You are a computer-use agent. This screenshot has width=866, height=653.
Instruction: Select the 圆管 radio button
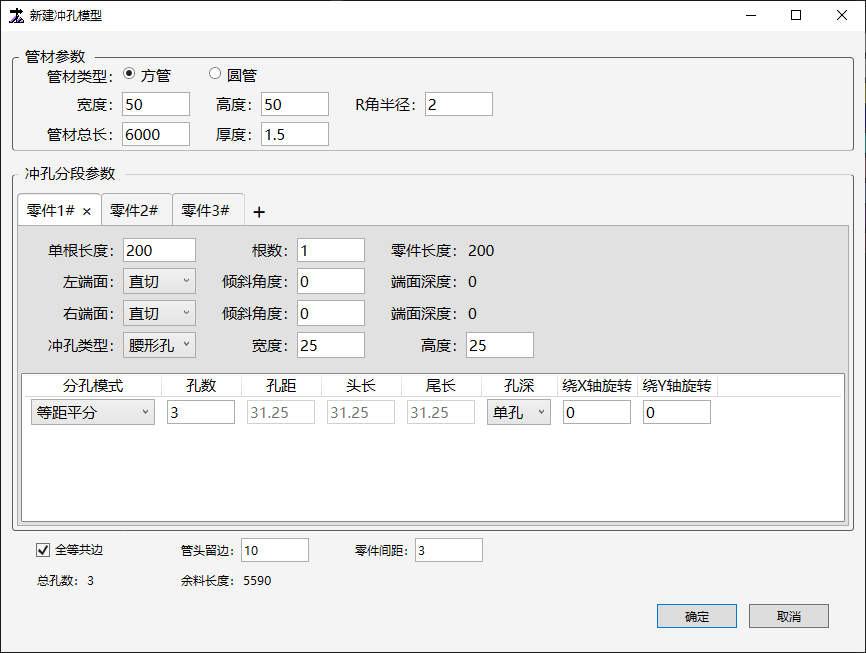coord(214,74)
